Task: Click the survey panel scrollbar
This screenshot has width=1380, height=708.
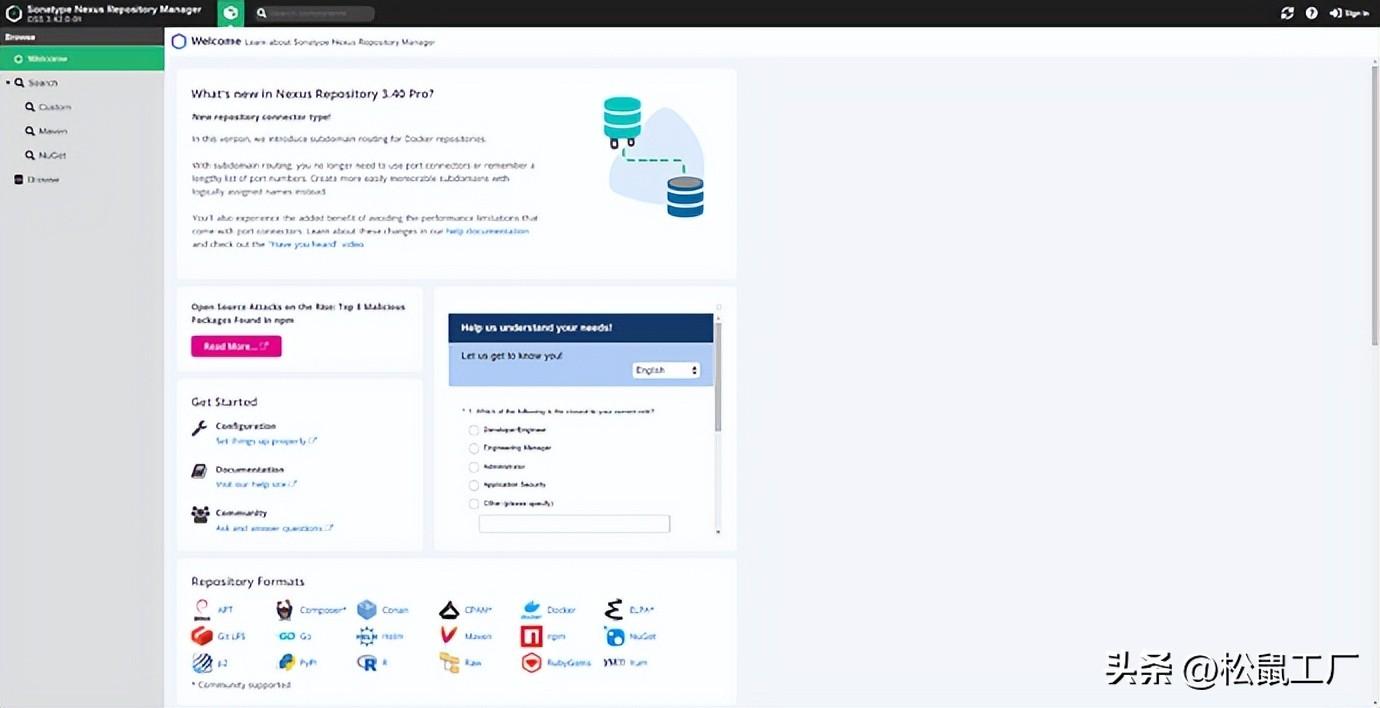Action: click(x=718, y=378)
